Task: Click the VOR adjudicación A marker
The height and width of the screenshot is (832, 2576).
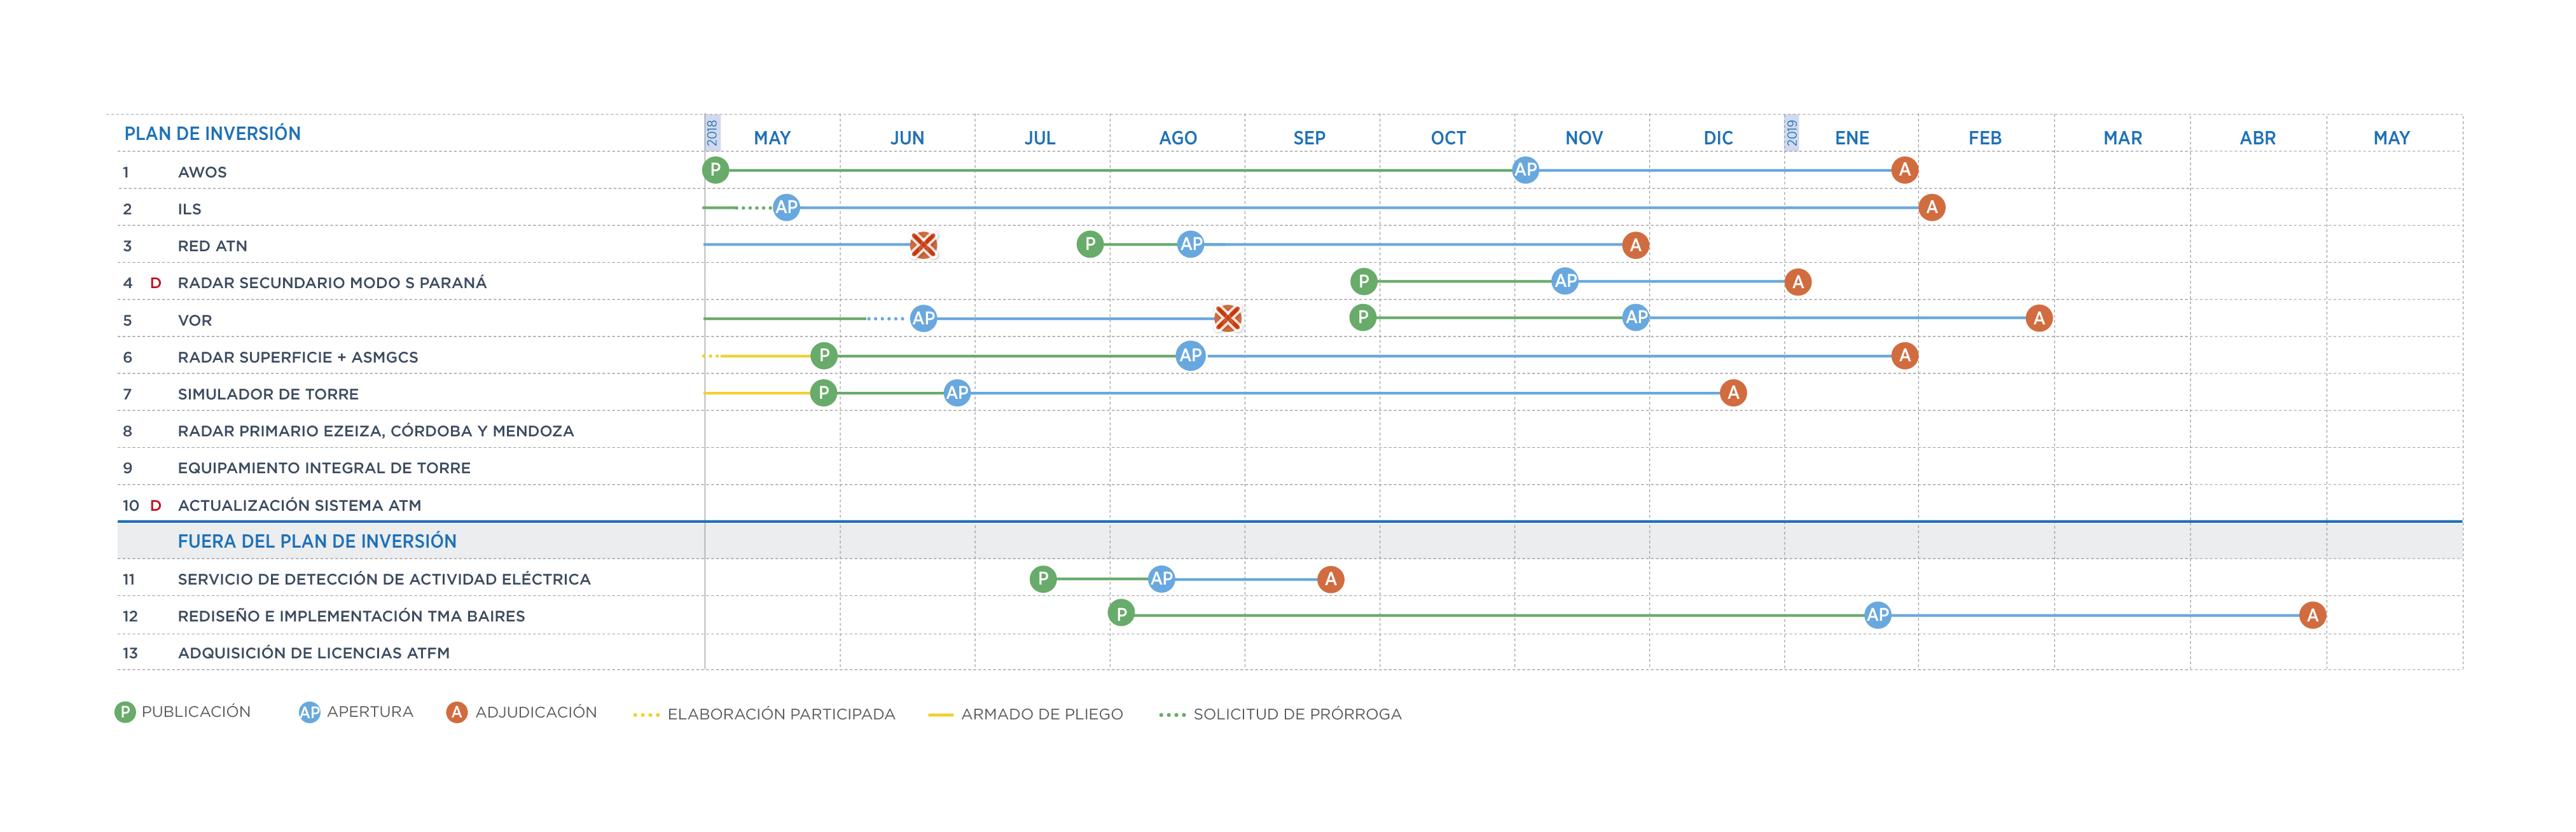Action: click(x=2038, y=318)
